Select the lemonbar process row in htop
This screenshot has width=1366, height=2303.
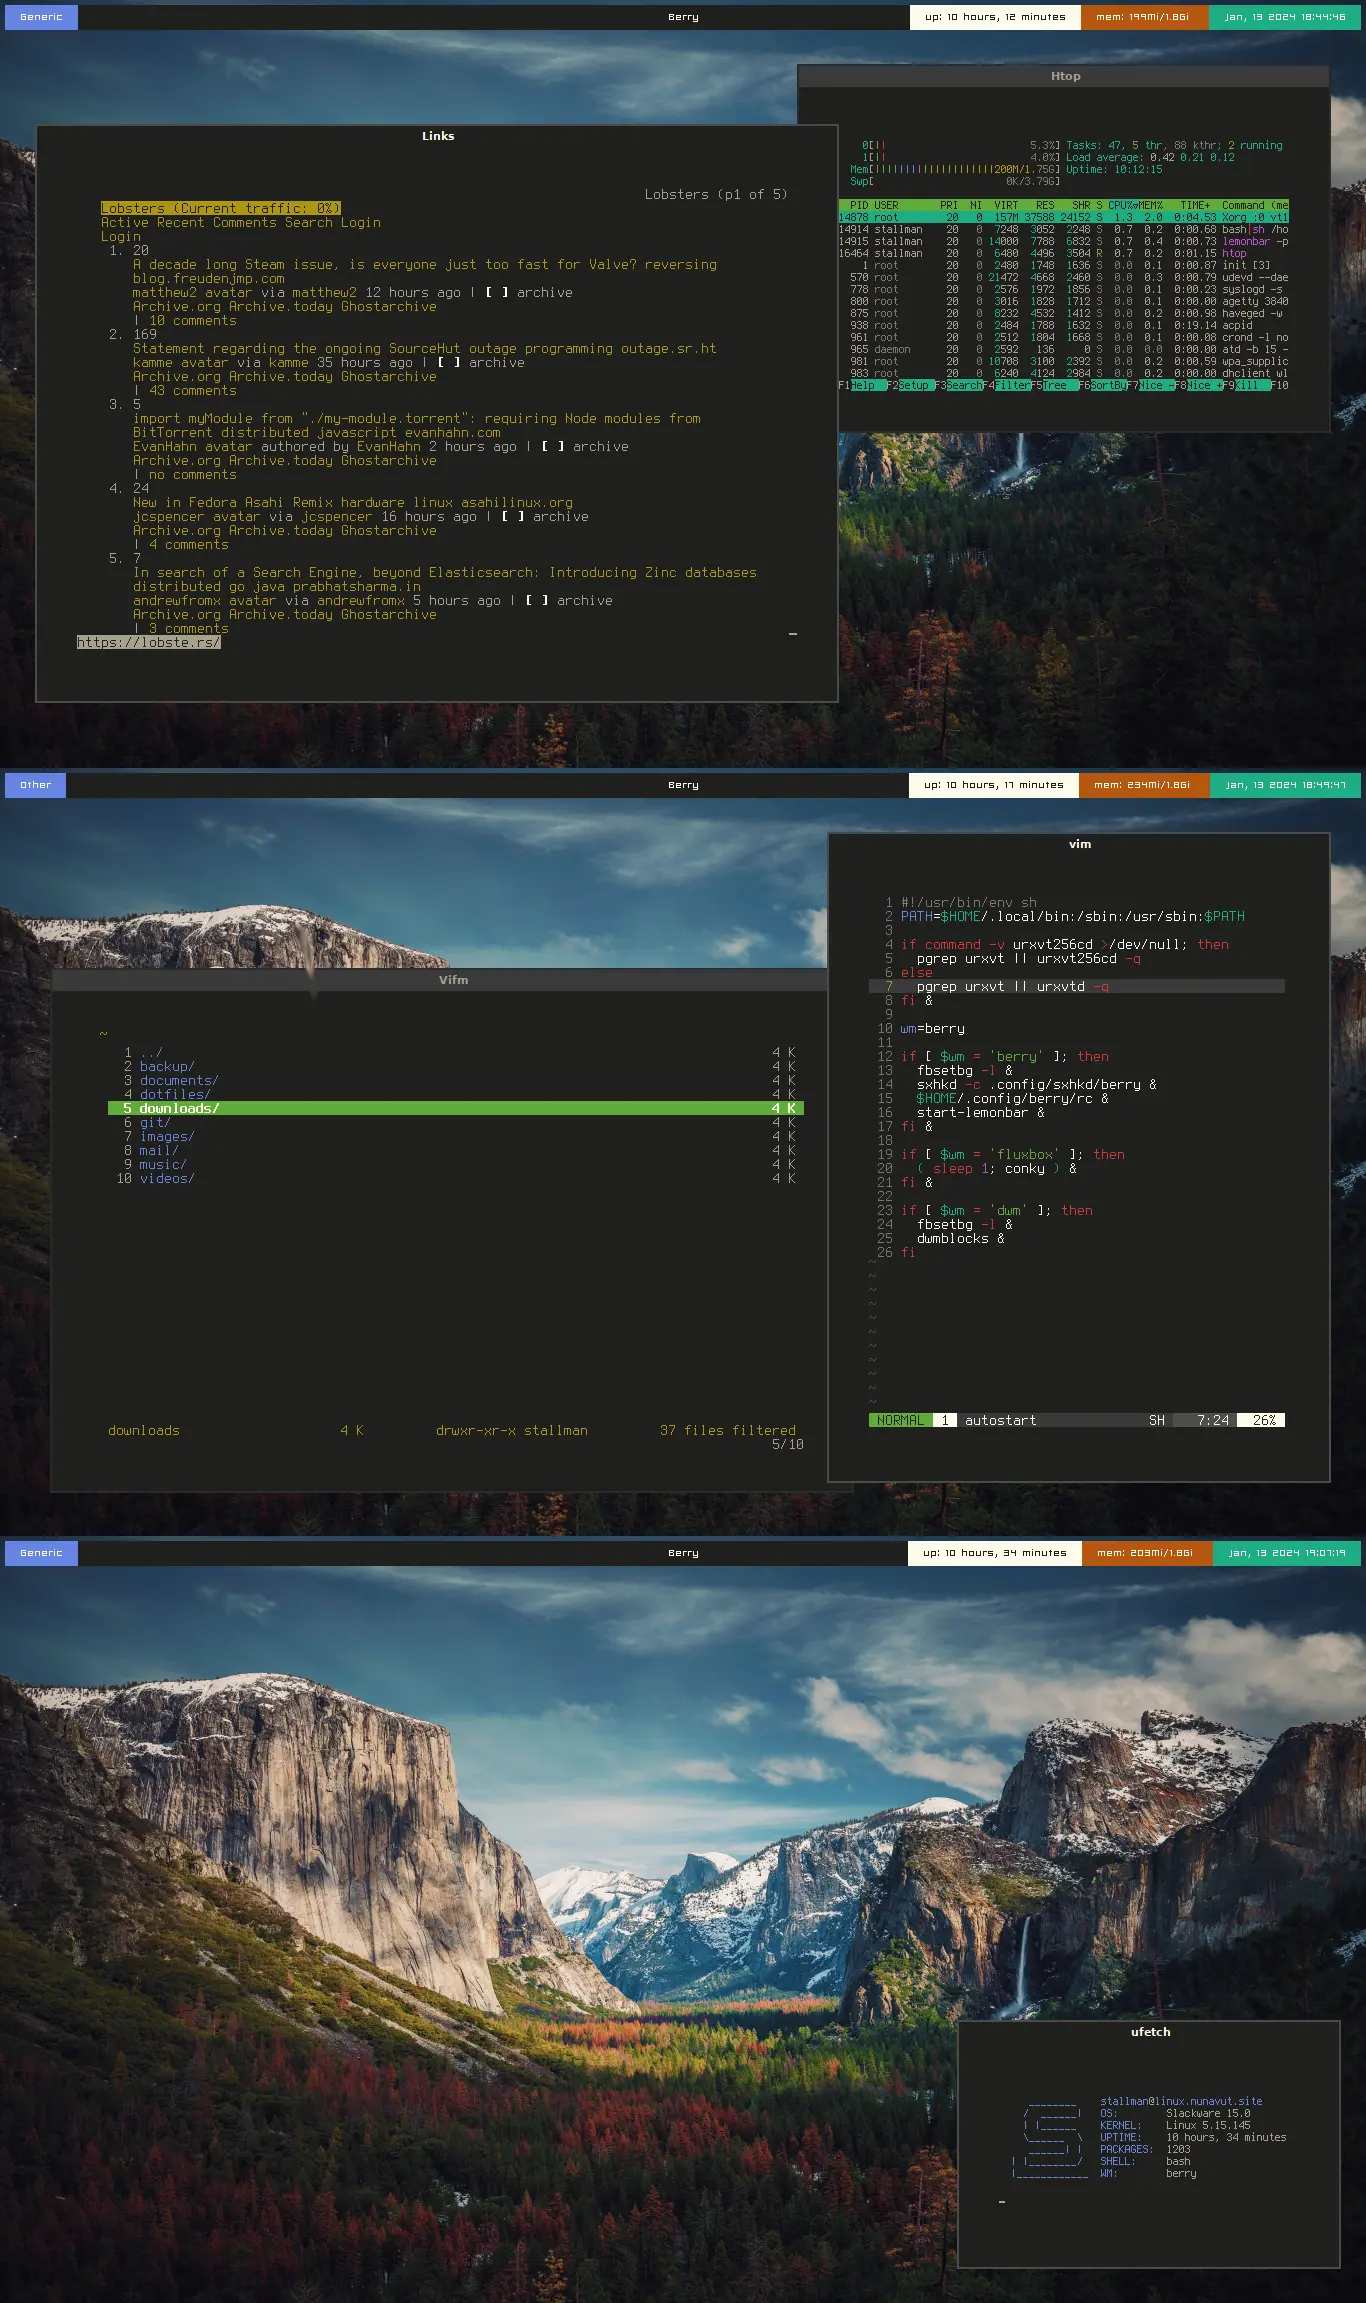(x=1063, y=241)
